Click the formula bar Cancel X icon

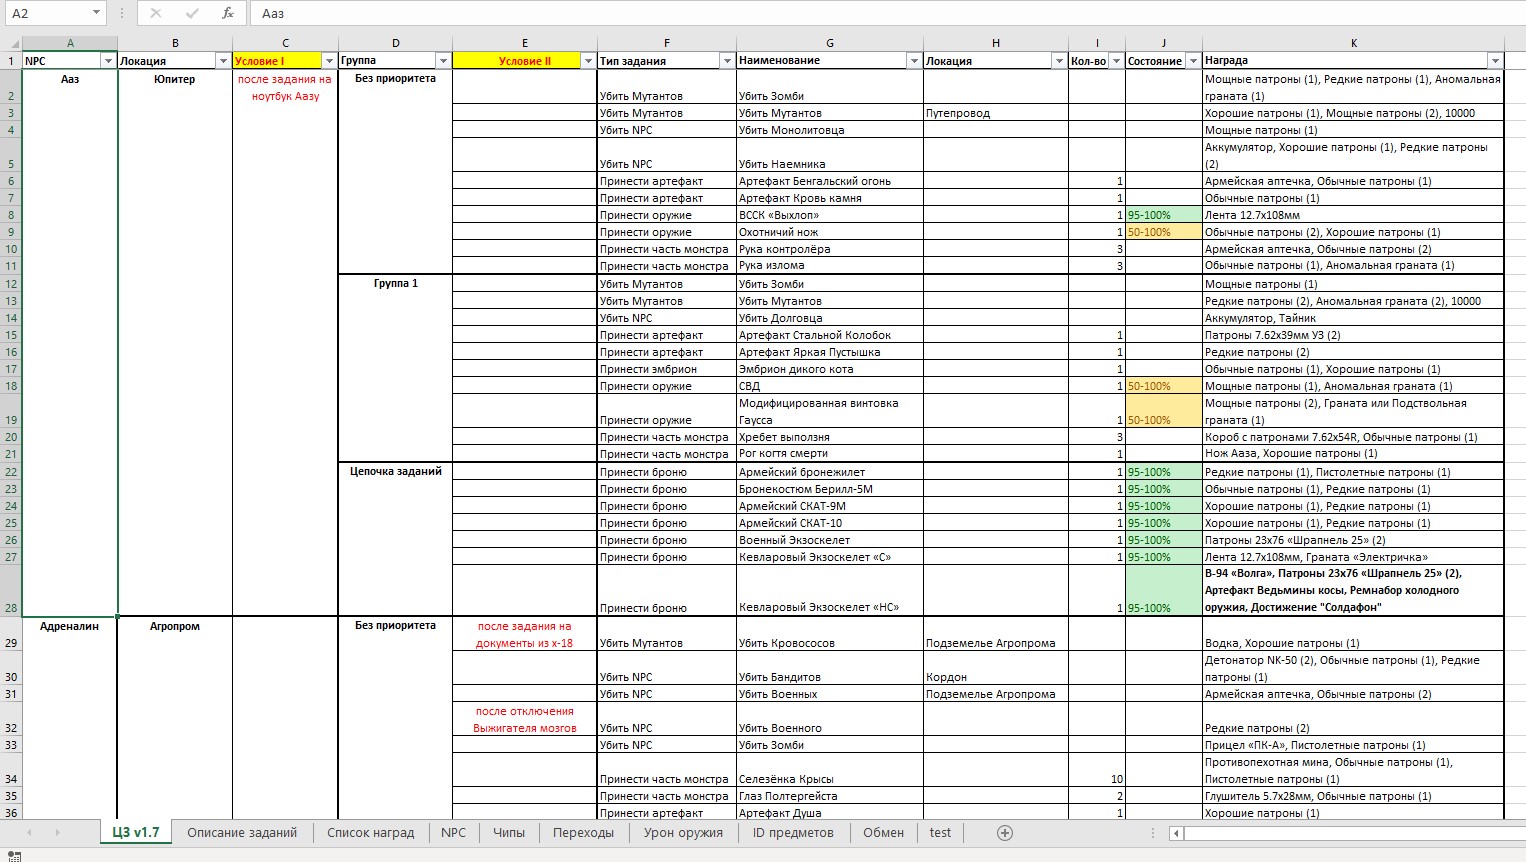[155, 13]
